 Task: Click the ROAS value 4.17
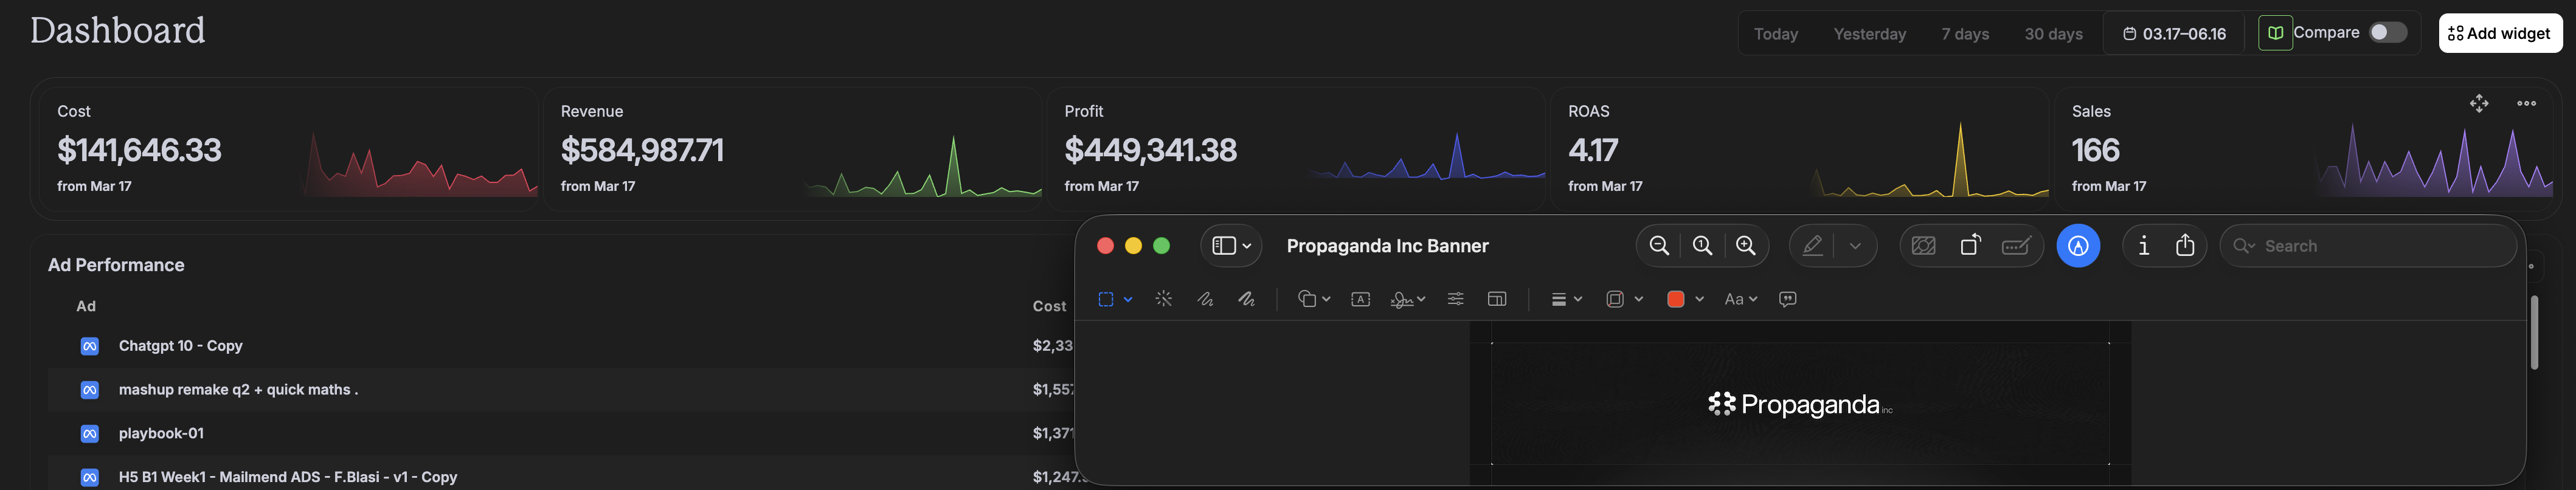(x=1593, y=150)
